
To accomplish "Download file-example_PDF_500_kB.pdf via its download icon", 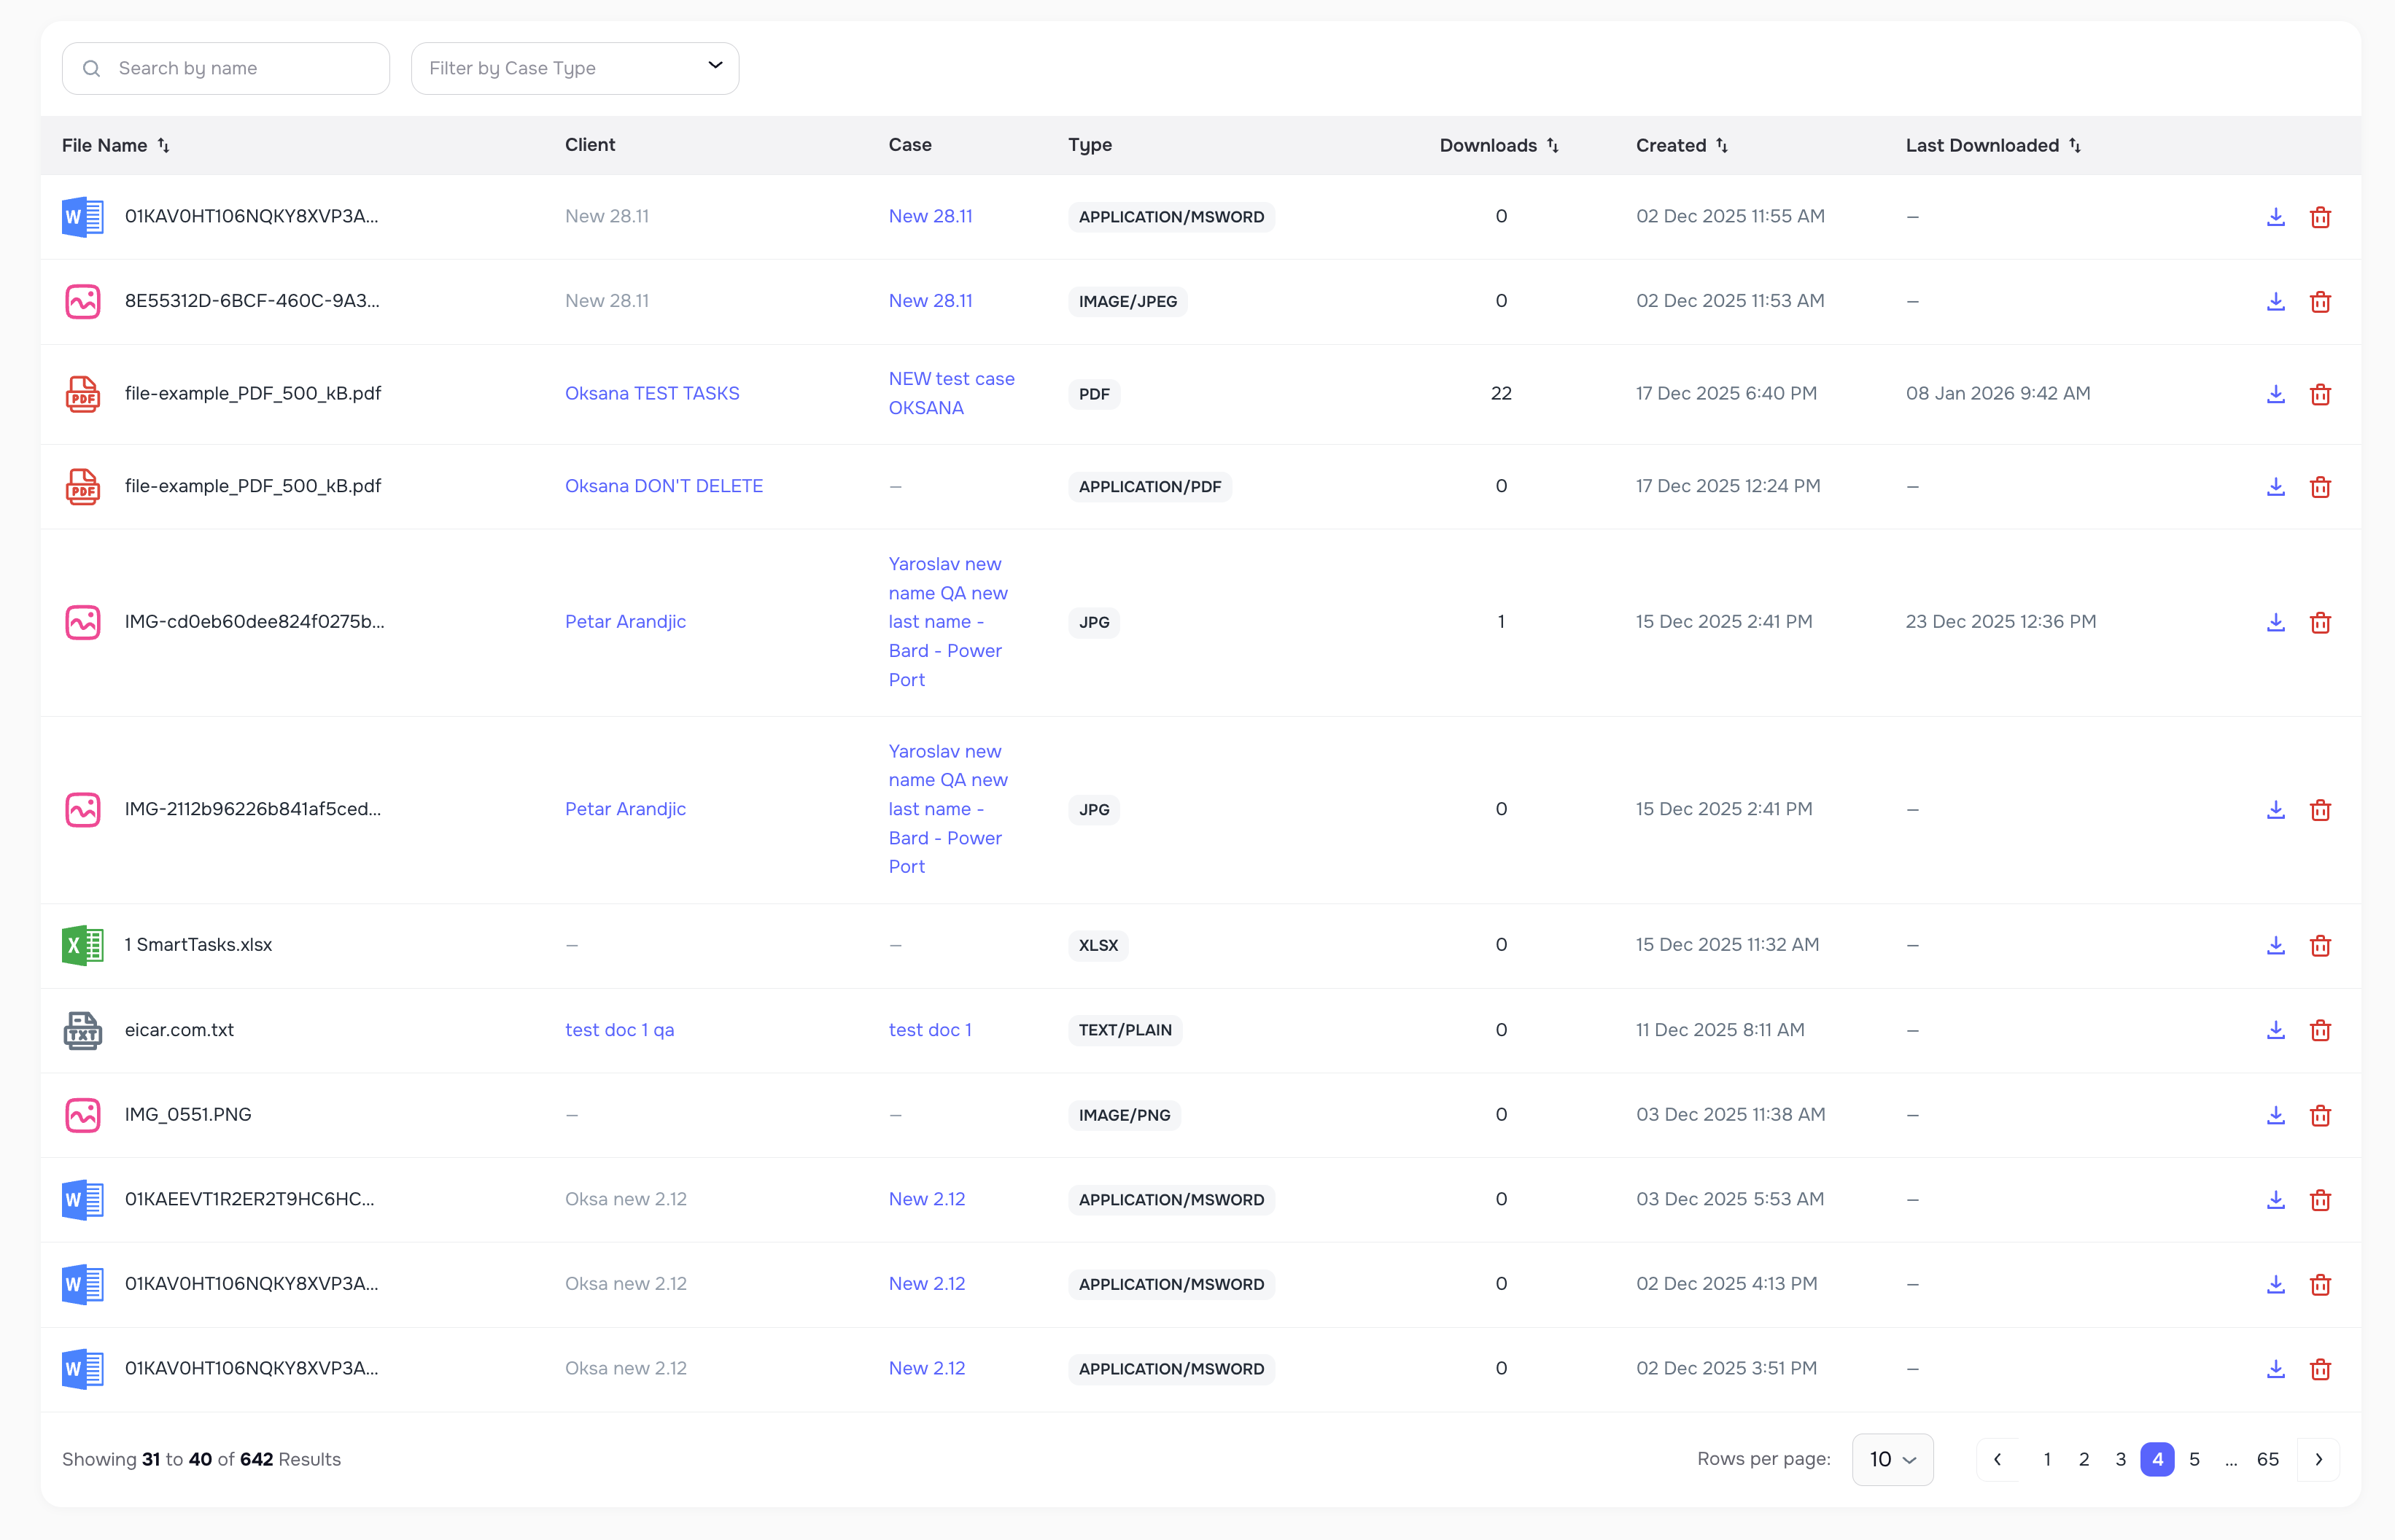I will coord(2275,393).
